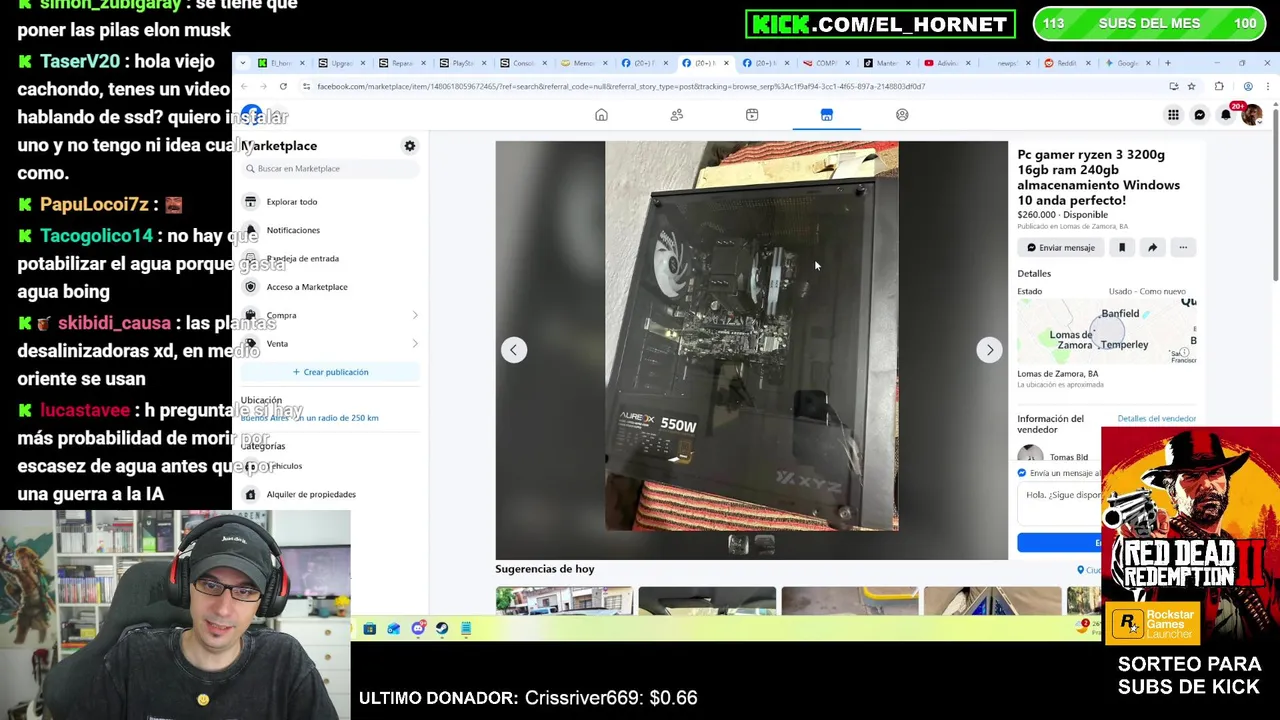The image size is (1280, 720).
Task: Show next listing photo arrow
Action: [x=989, y=350]
